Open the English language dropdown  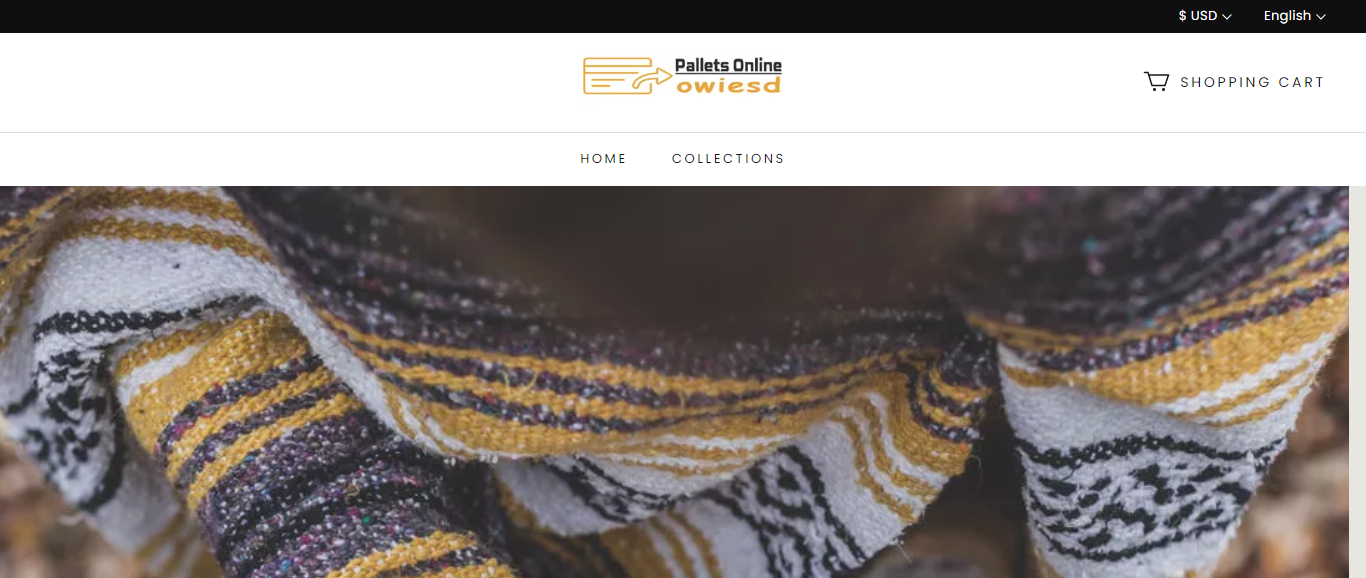[x=1294, y=16]
